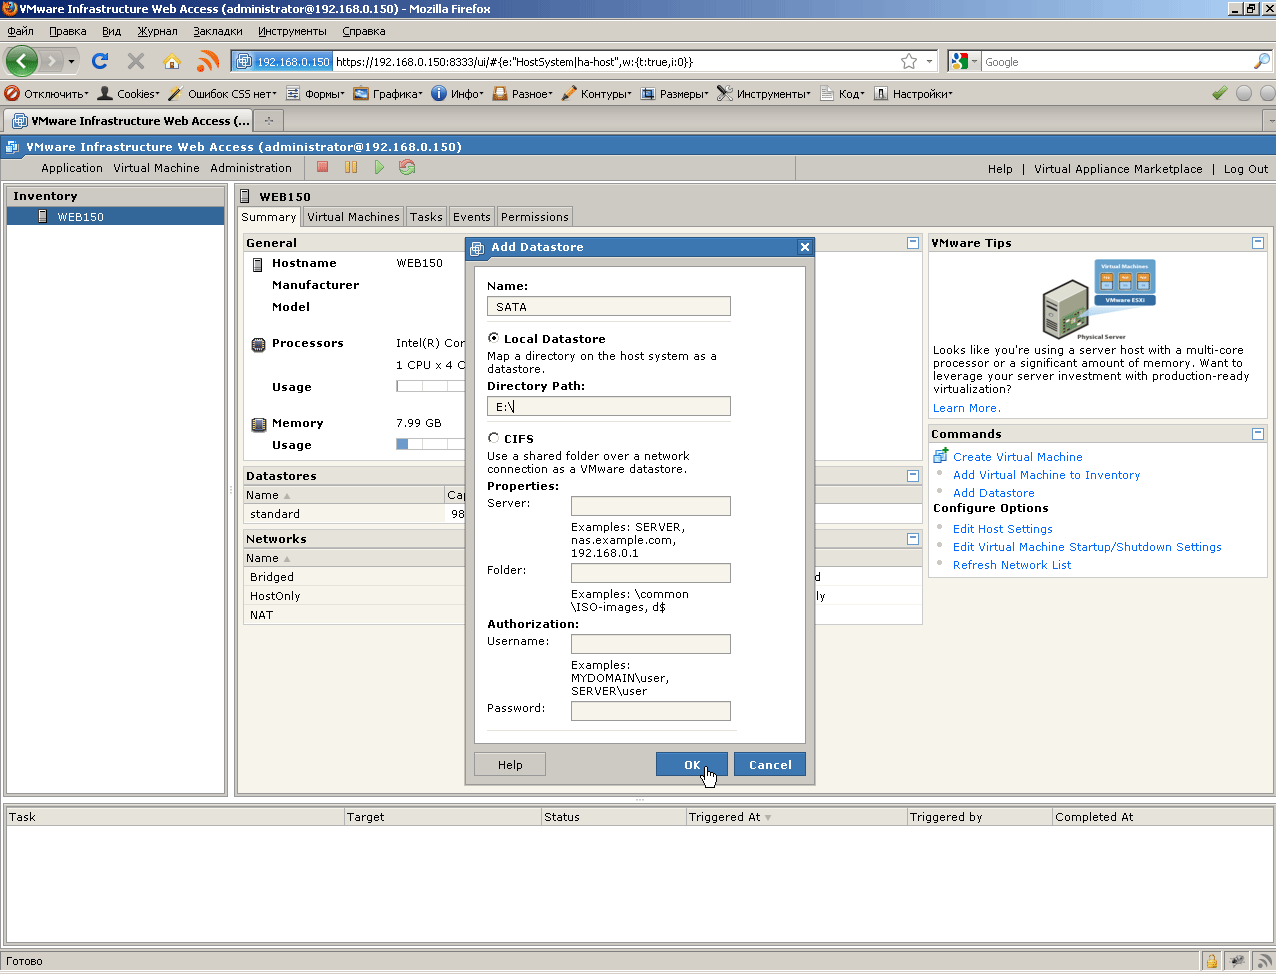
Task: Power off VM with red stop icon
Action: (x=323, y=167)
